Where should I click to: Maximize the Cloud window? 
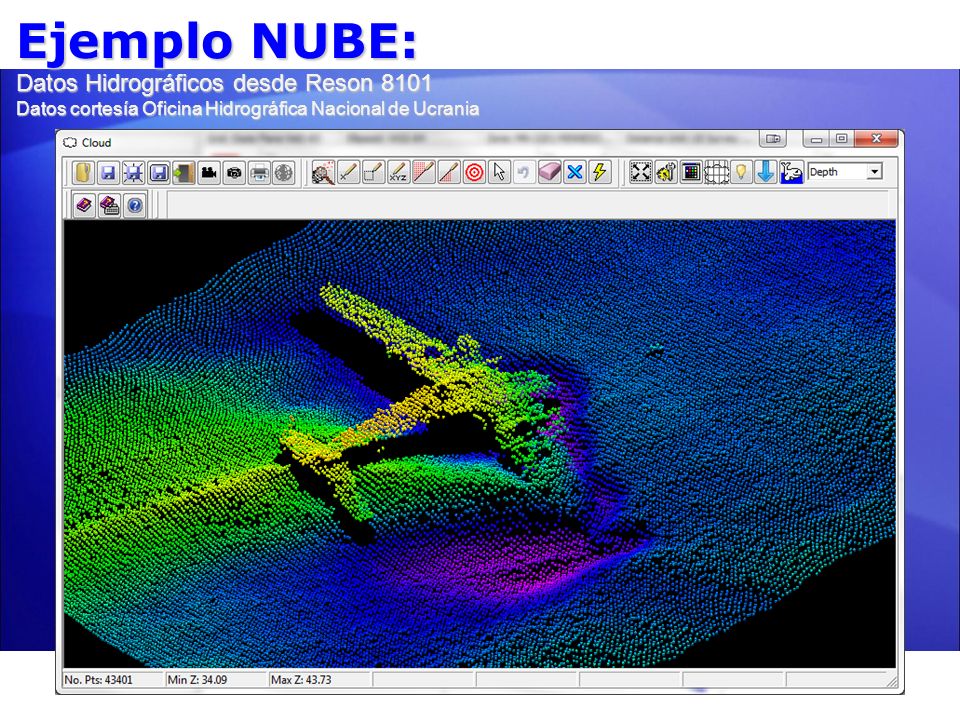[x=842, y=139]
